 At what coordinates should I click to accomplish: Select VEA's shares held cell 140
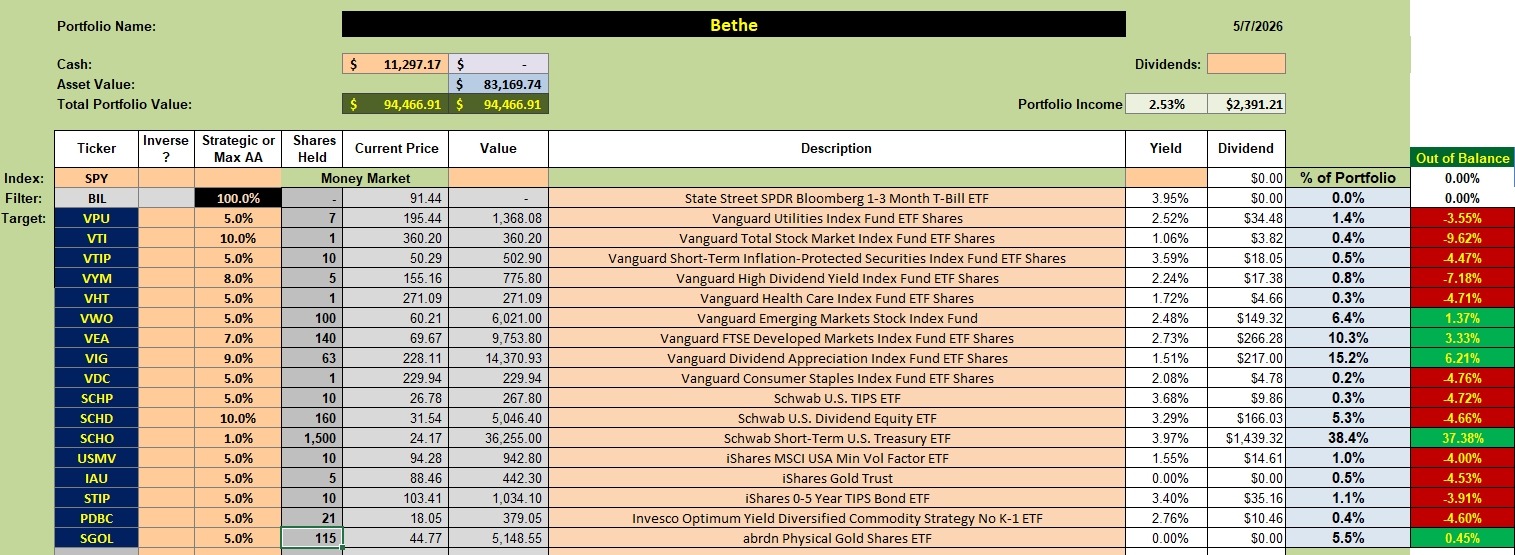pos(311,338)
